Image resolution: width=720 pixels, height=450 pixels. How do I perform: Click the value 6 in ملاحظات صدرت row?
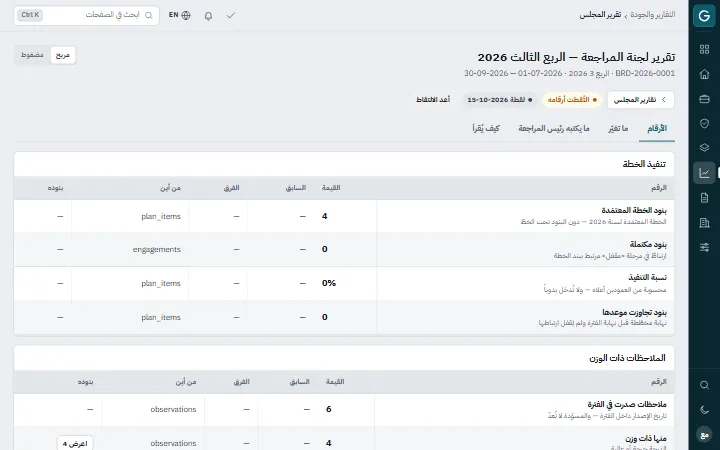tap(328, 409)
